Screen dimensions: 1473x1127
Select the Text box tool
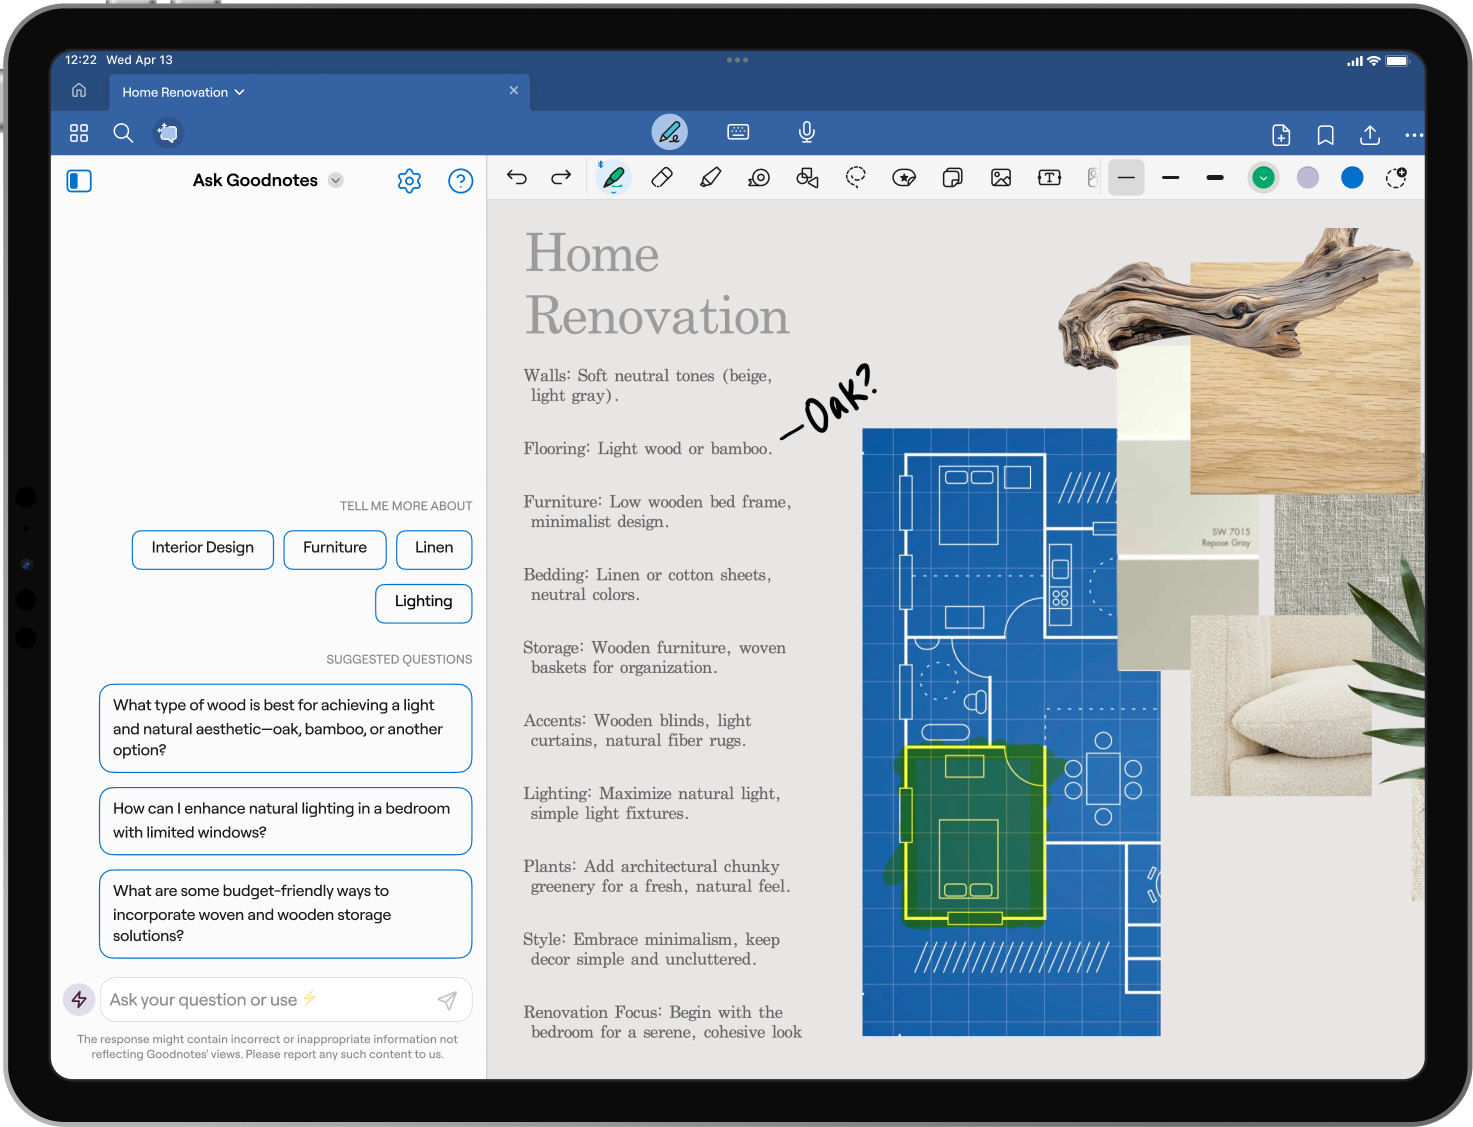tap(1049, 178)
